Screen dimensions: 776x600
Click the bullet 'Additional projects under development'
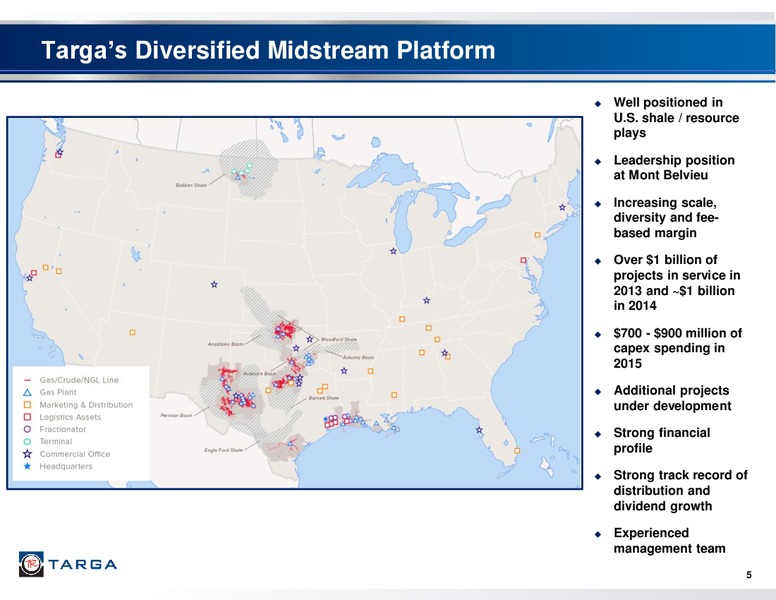pyautogui.click(x=672, y=398)
